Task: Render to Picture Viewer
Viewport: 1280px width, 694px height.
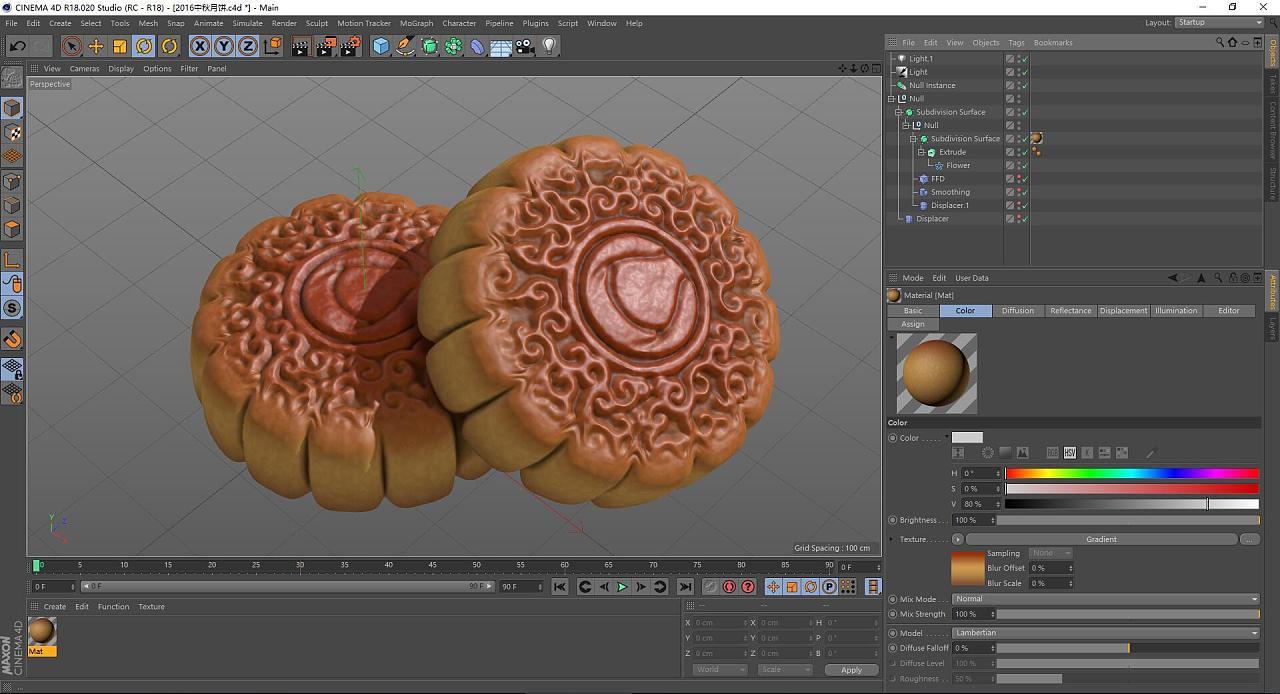Action: 326,46
